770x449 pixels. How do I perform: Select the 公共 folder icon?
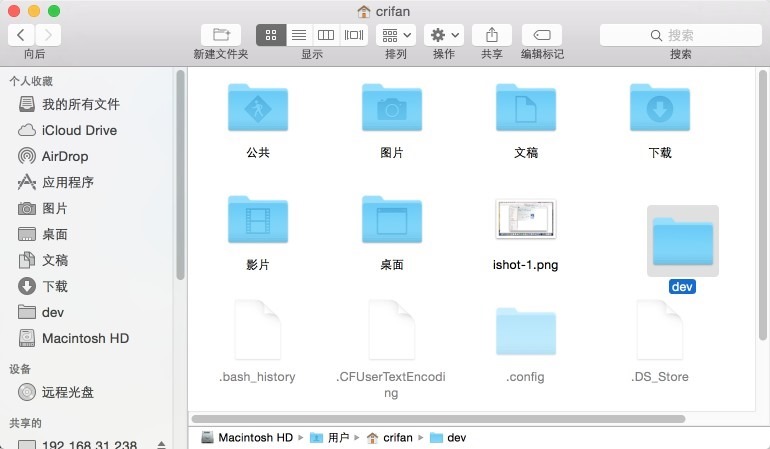258,108
